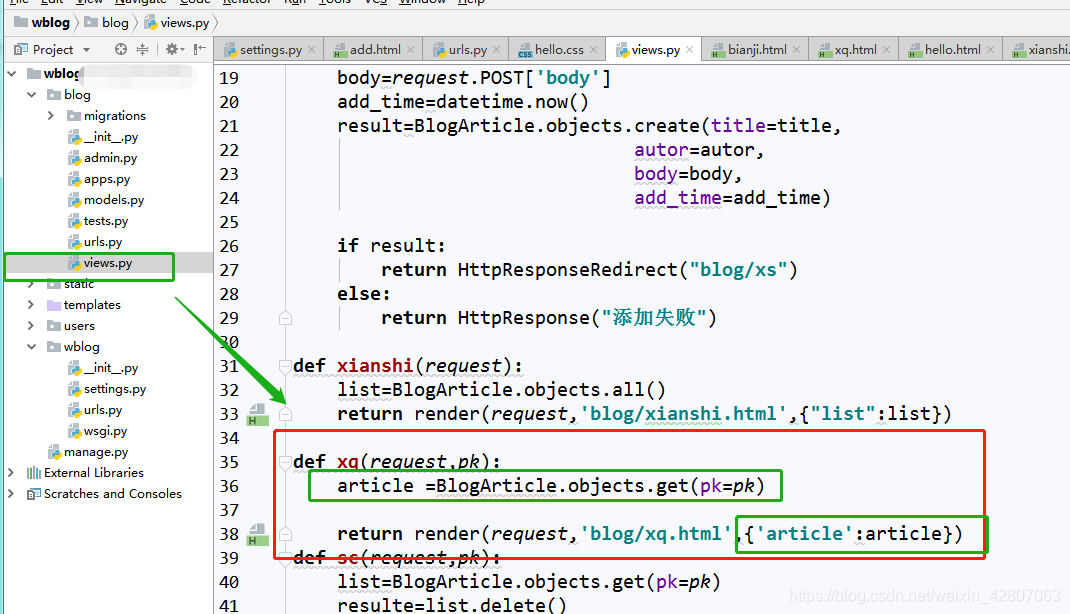The height and width of the screenshot is (614, 1070).
Task: Select urls.py under the blog folder
Action: 103,242
